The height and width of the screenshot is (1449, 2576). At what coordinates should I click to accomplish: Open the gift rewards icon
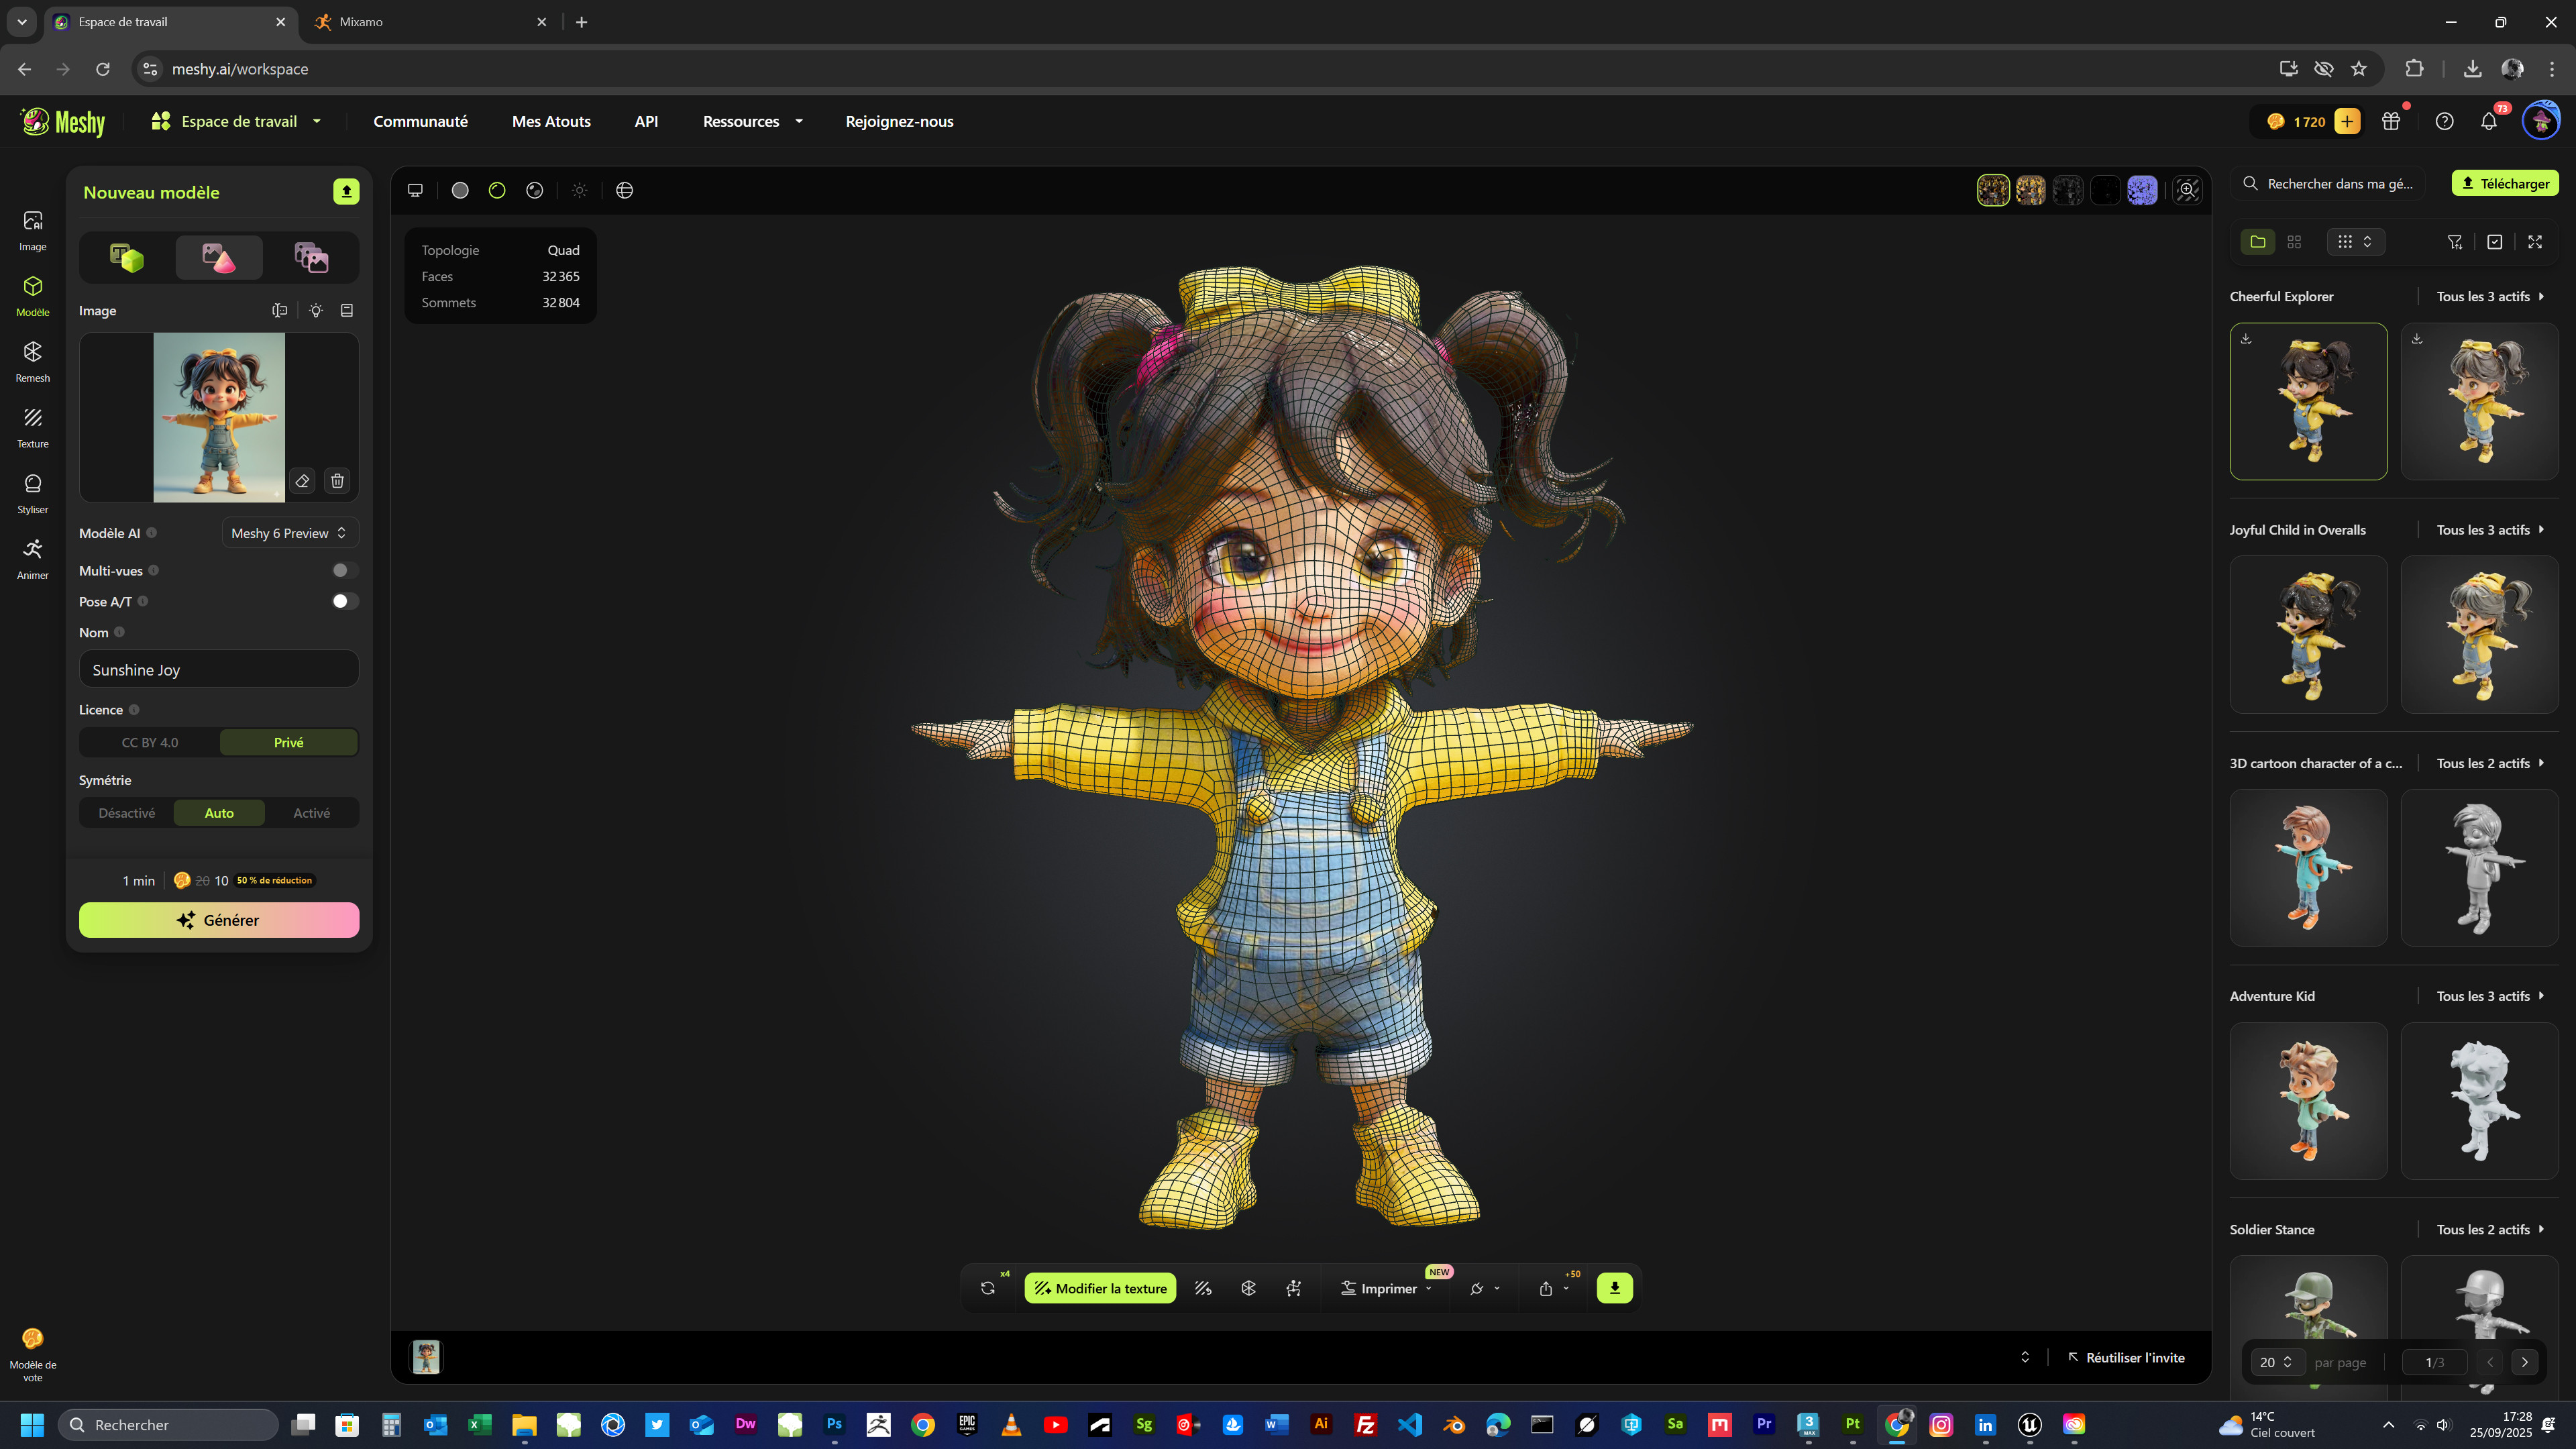click(x=2391, y=121)
